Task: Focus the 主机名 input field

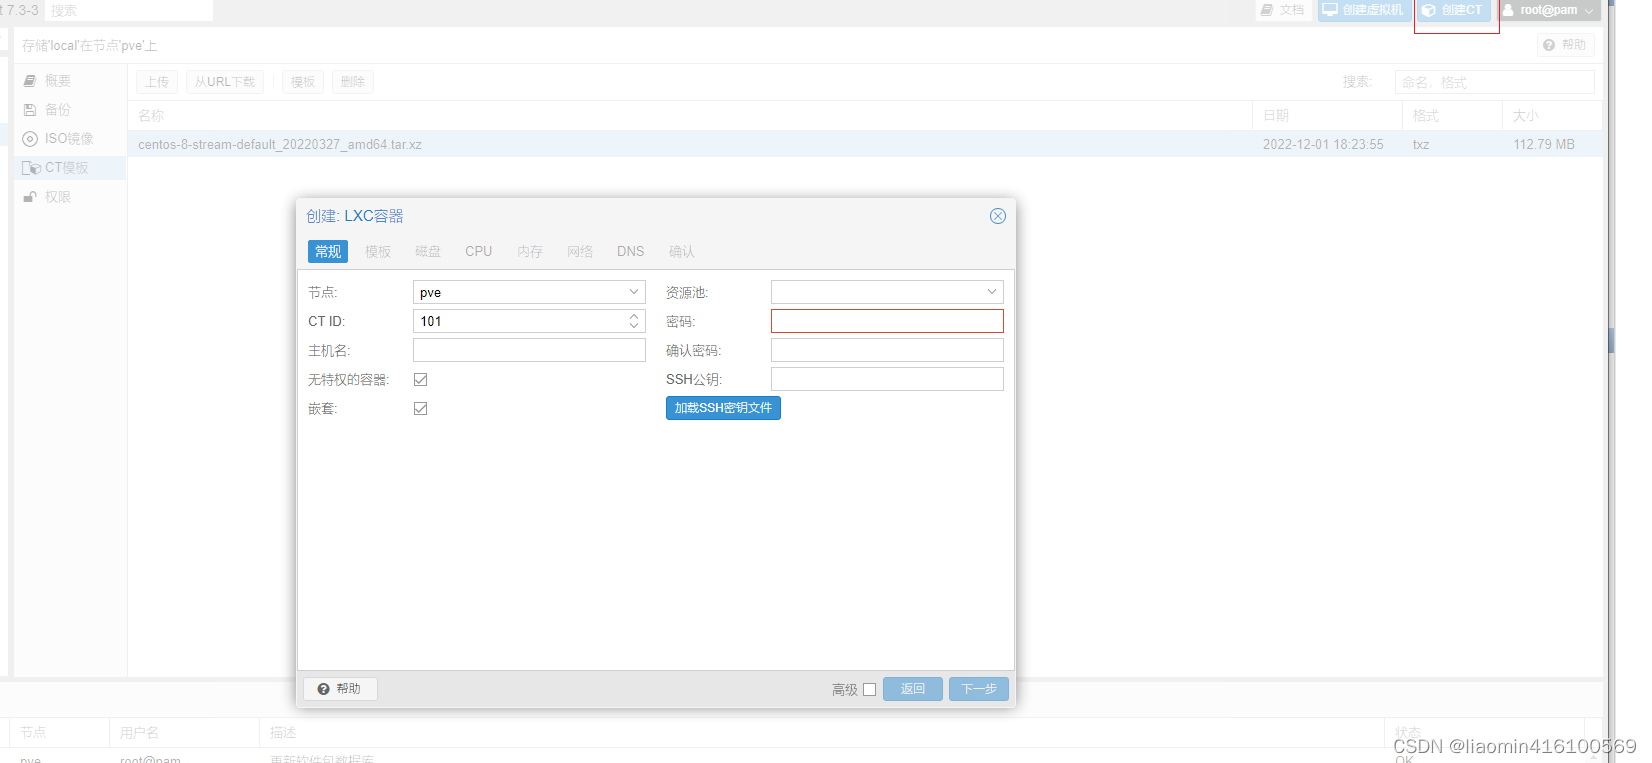Action: [529, 350]
